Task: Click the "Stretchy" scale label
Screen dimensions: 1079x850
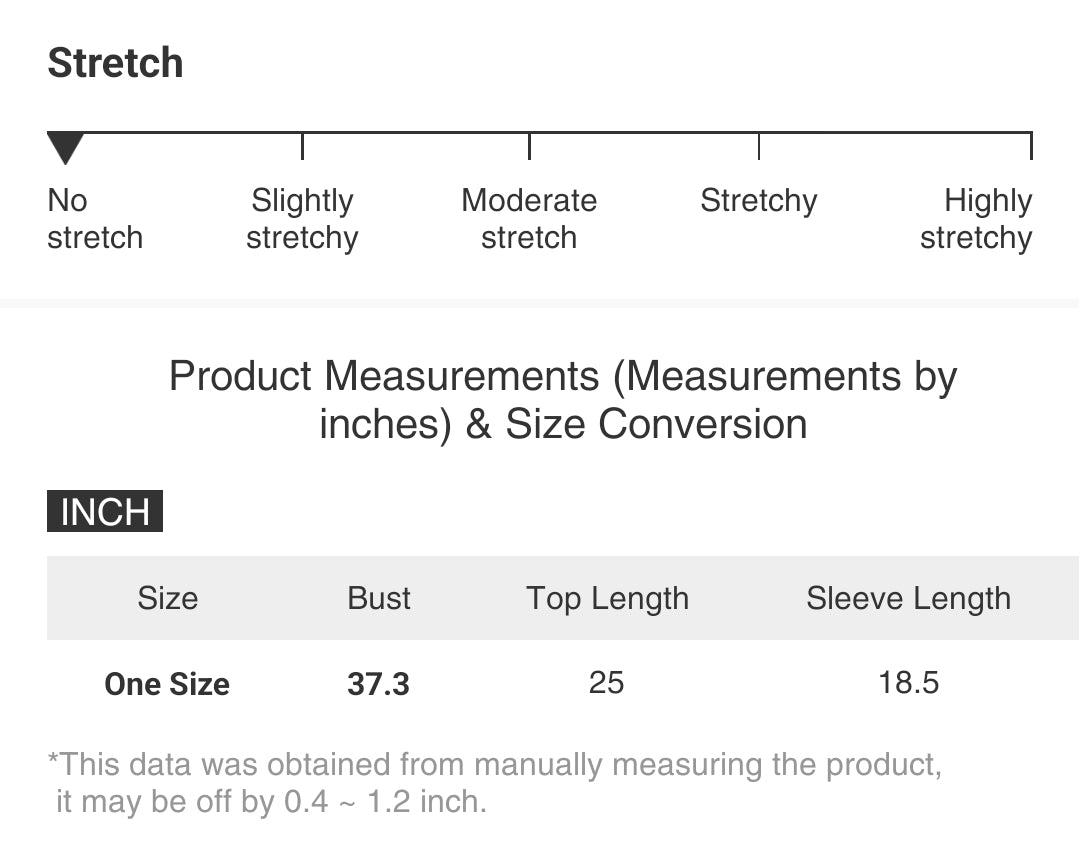Action: (x=758, y=201)
